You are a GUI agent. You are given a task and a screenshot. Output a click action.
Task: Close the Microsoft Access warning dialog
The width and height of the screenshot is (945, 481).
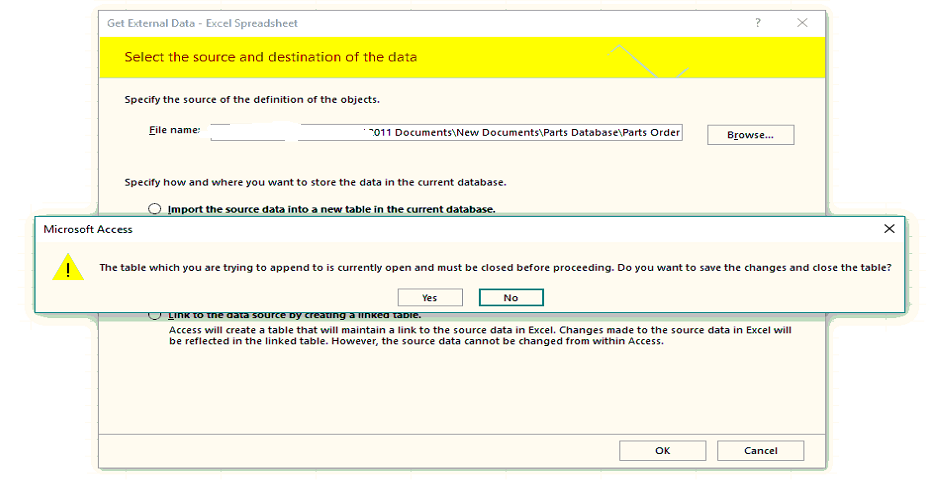pyautogui.click(x=889, y=229)
